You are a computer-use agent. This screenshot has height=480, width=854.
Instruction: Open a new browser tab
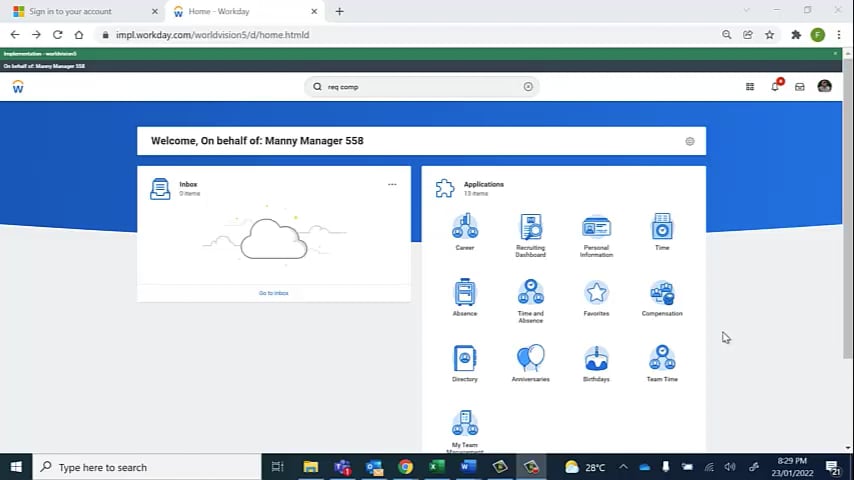pyautogui.click(x=339, y=11)
